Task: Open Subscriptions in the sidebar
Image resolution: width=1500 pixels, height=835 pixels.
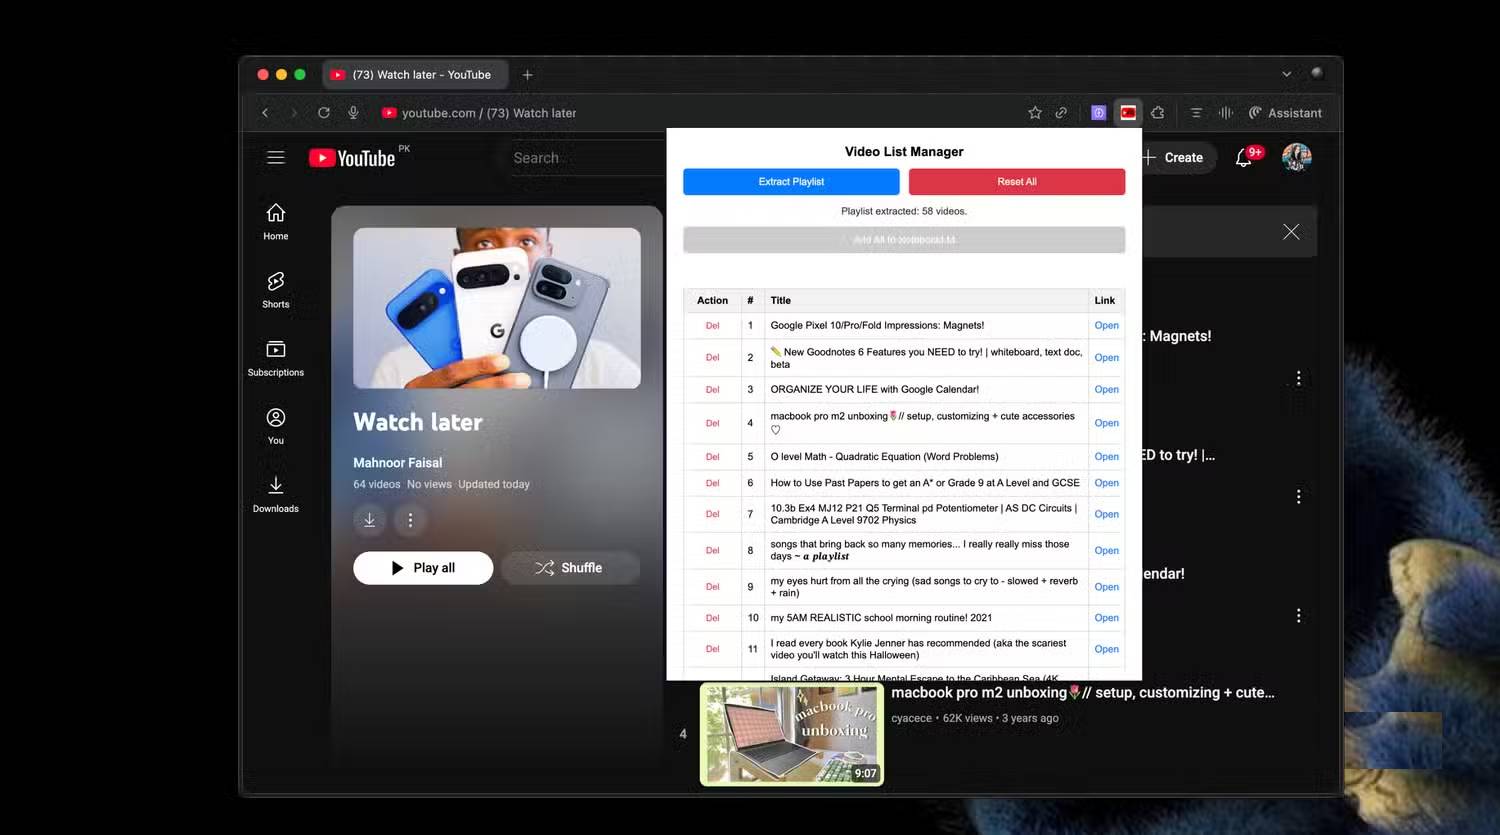Action: 276,358
